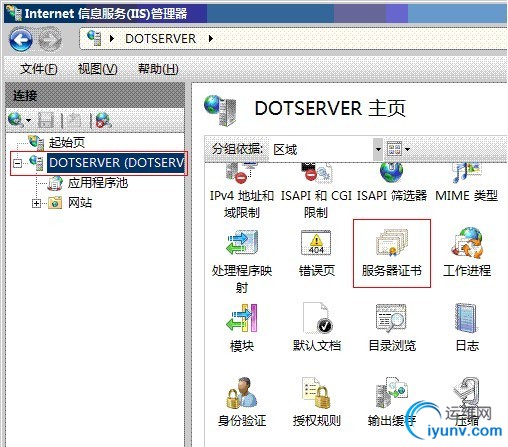Click arrow before DOTSERVER in address bar
The width and height of the screenshot is (508, 447).
pos(112,39)
